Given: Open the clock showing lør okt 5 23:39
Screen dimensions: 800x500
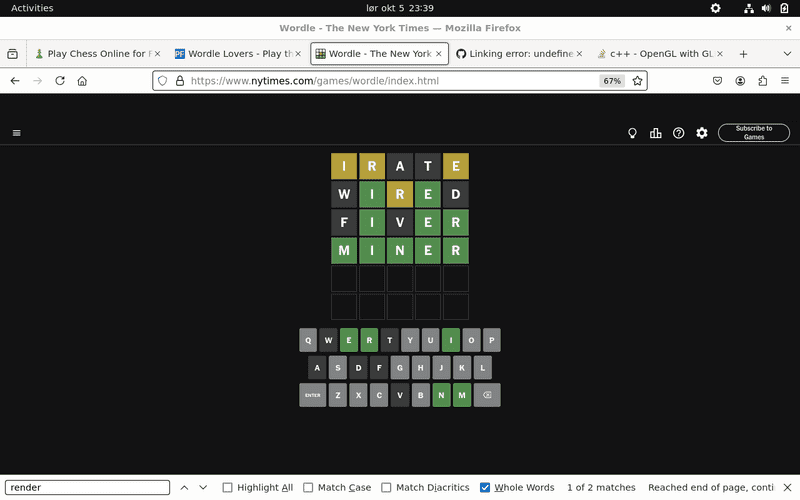Looking at the screenshot, I should pyautogui.click(x=400, y=8).
